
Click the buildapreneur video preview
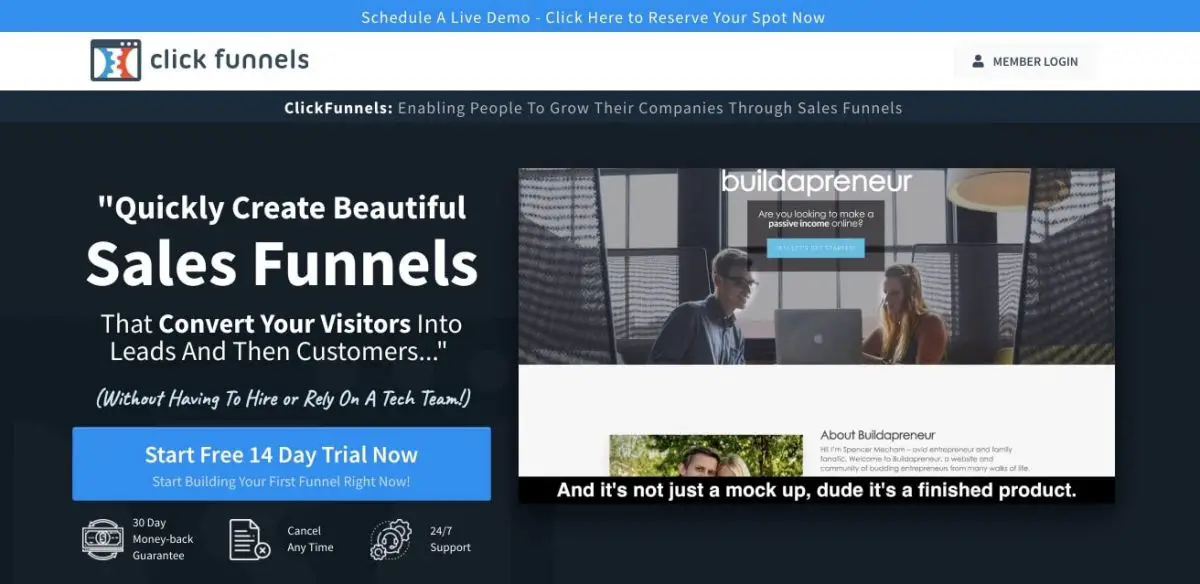click(816, 335)
